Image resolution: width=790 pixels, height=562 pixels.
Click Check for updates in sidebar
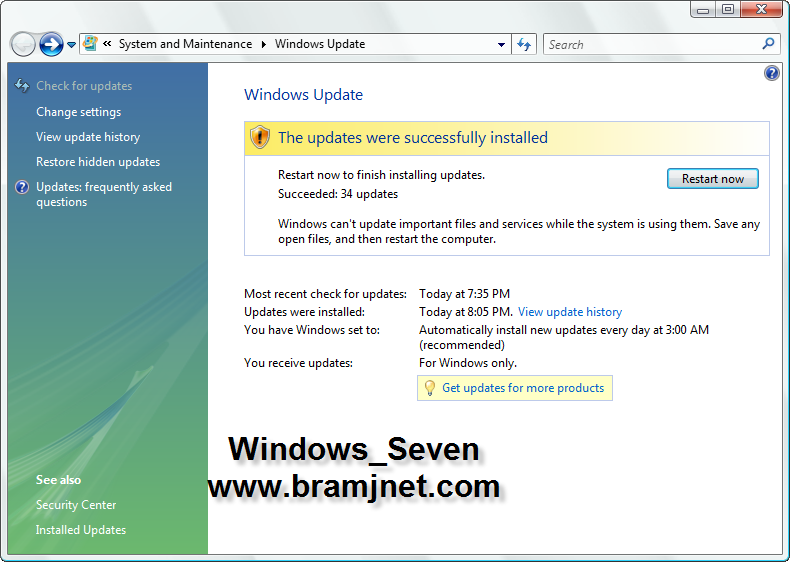point(84,86)
